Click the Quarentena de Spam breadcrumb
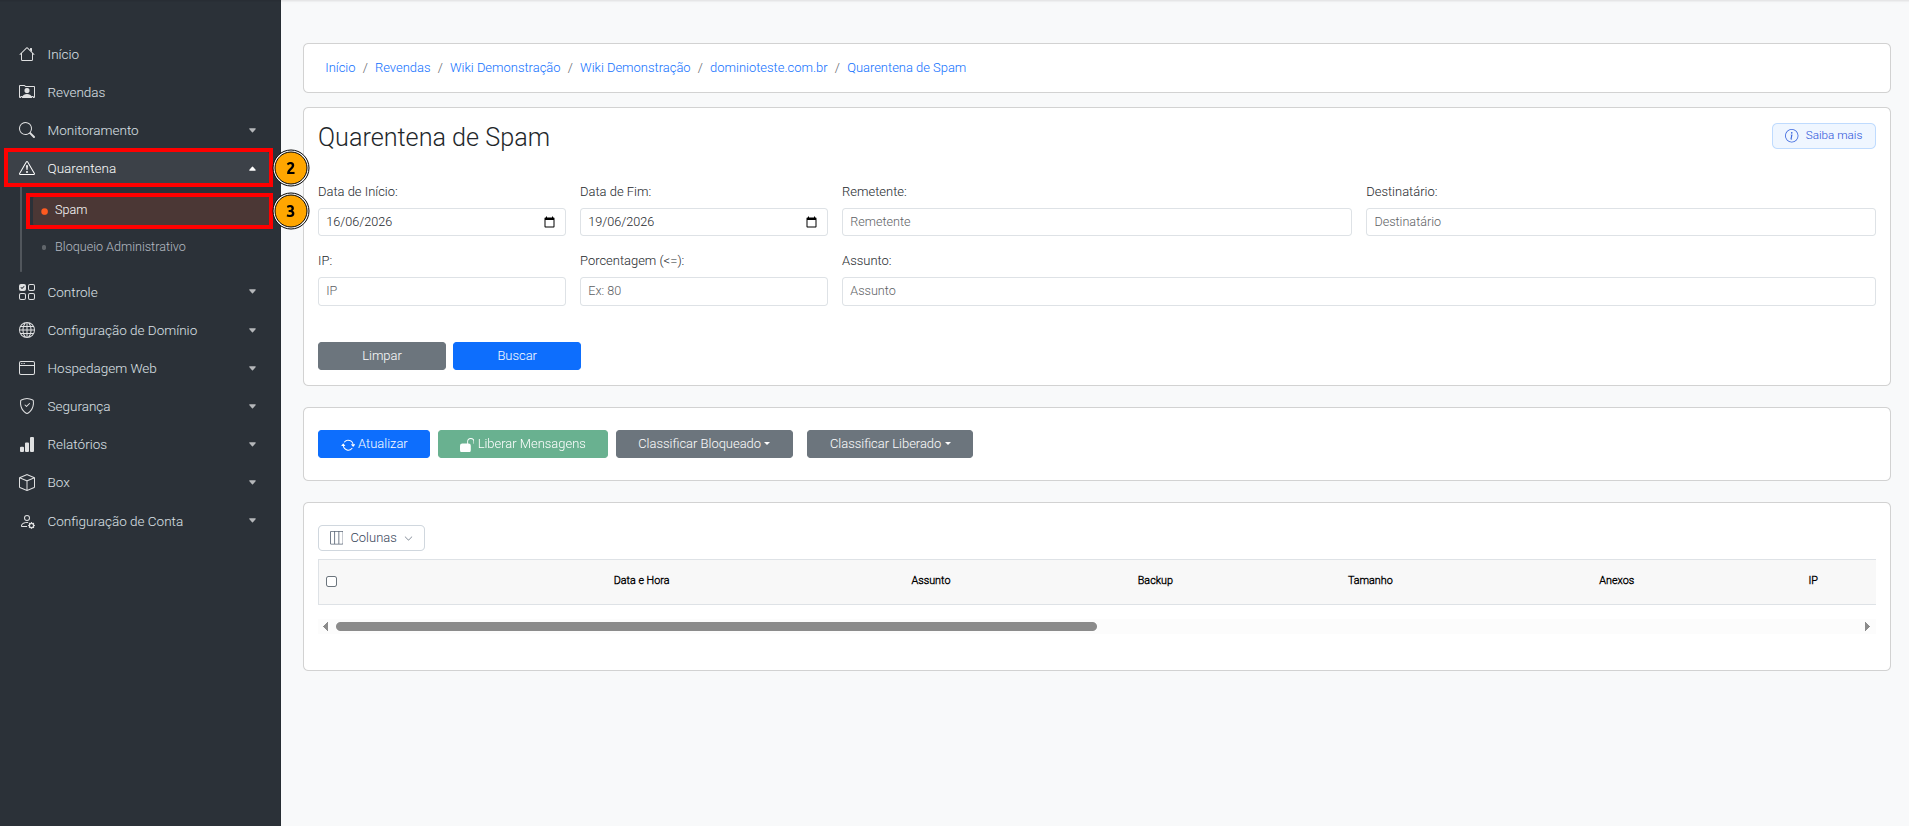This screenshot has width=1909, height=826. pos(907,68)
